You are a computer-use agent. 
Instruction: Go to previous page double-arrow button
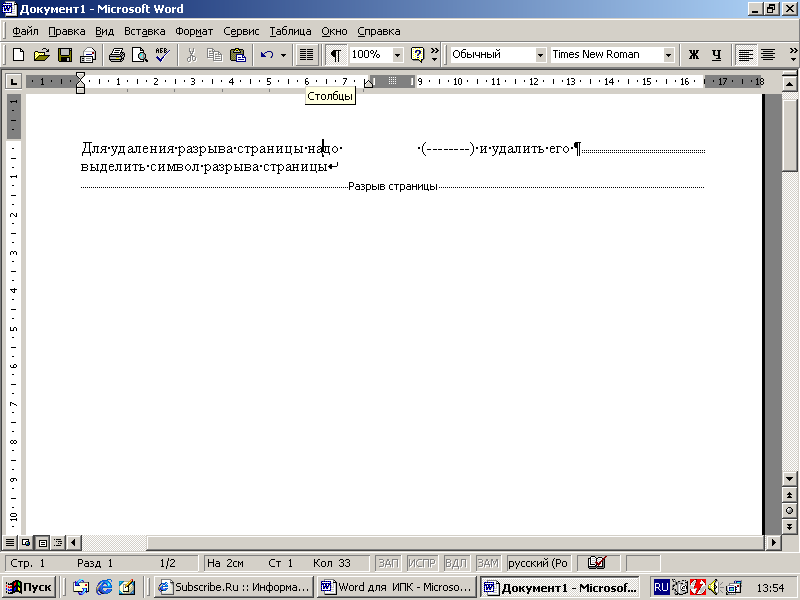point(789,495)
